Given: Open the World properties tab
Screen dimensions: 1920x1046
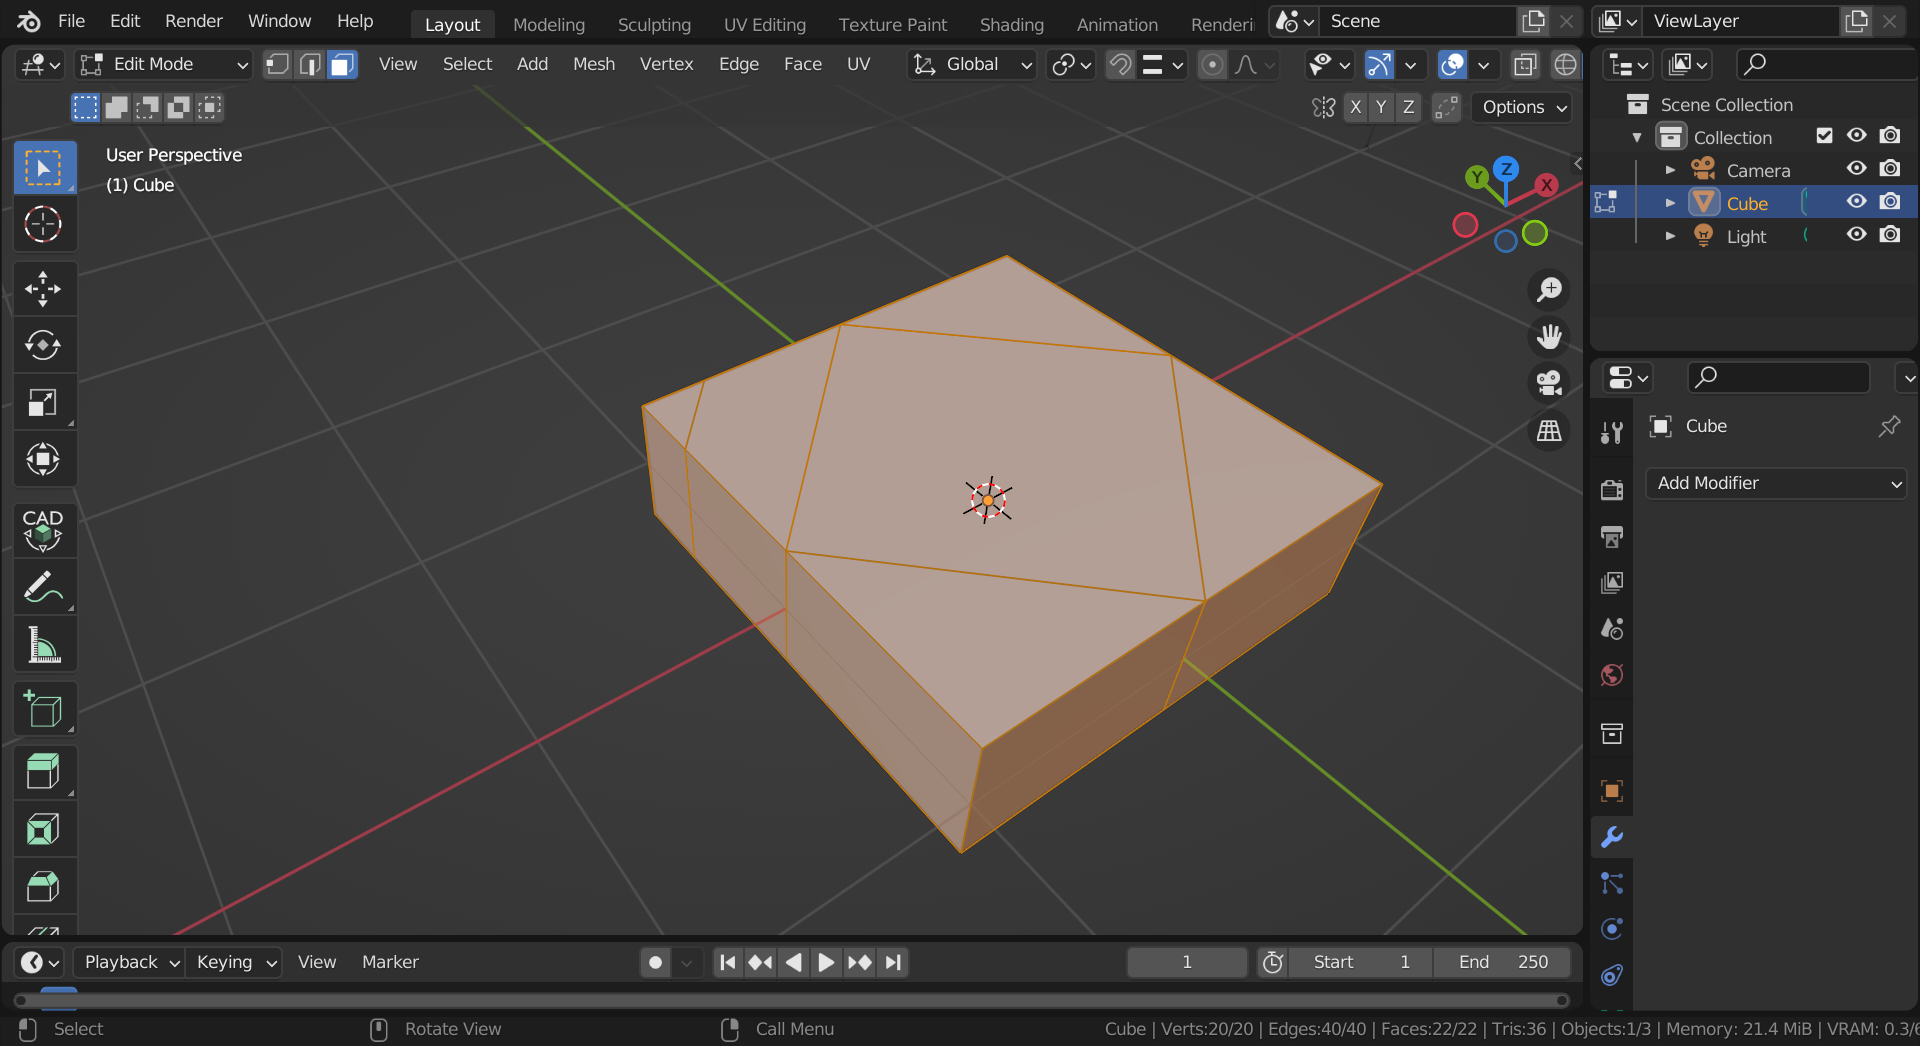Looking at the screenshot, I should point(1612,675).
